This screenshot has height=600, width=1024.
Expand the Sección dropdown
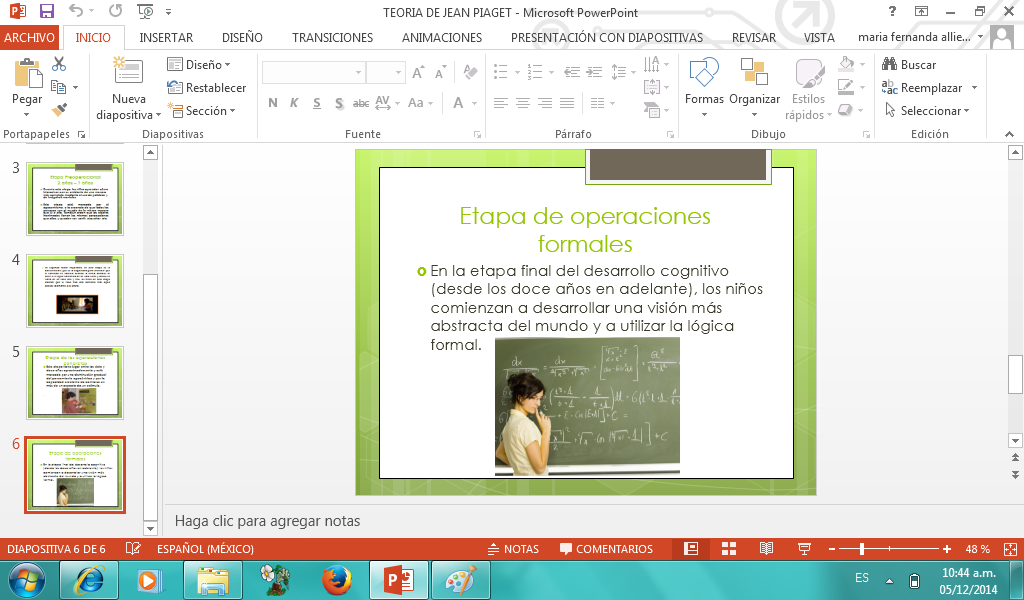[x=203, y=111]
